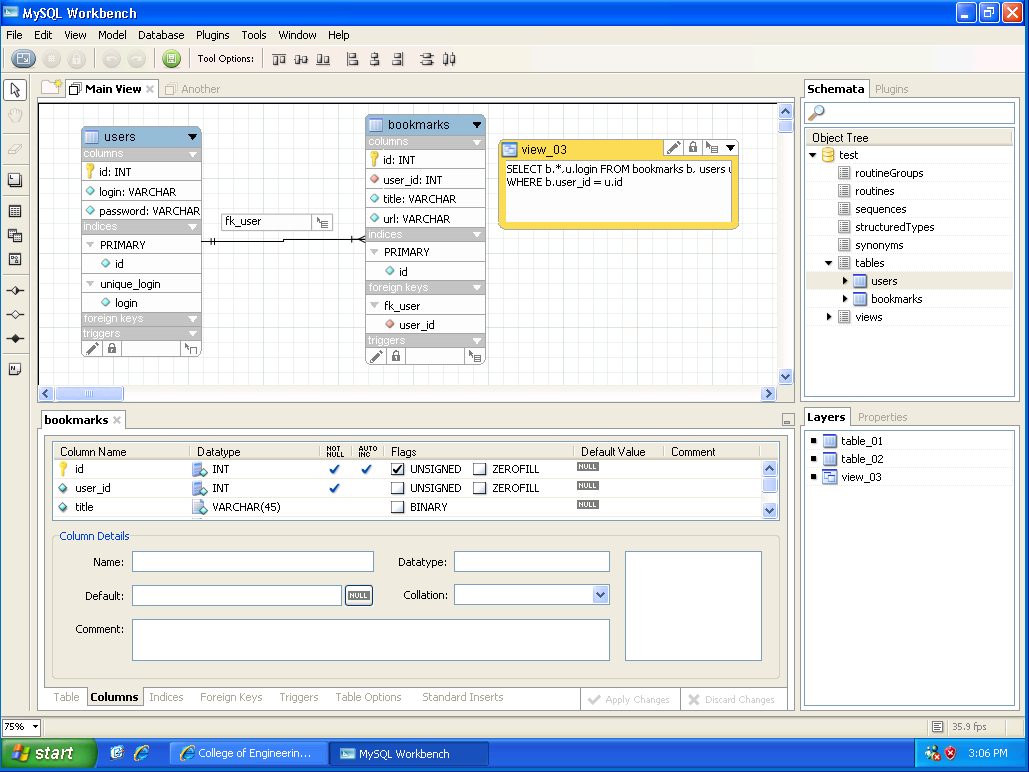Viewport: 1029px width, 772px height.
Task: Expand the bookmarks node in Object Tree
Action: coord(845,299)
